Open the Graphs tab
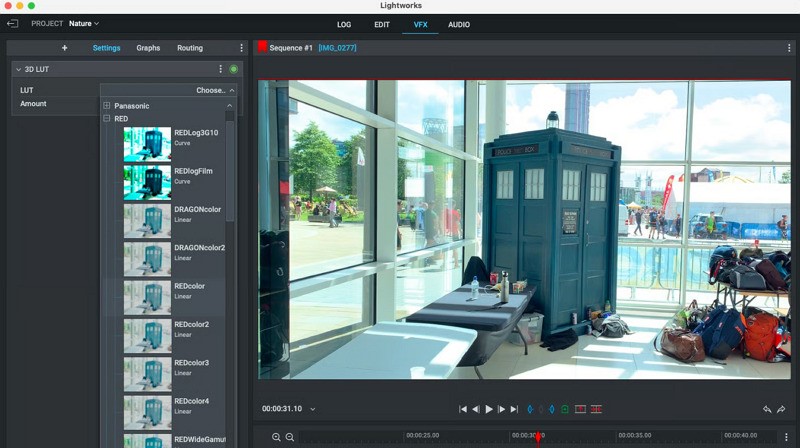 [x=148, y=48]
